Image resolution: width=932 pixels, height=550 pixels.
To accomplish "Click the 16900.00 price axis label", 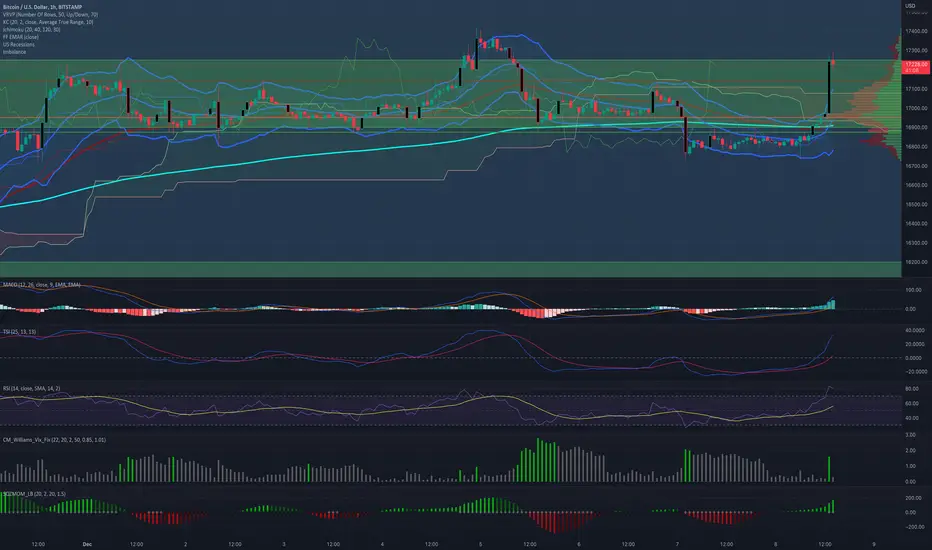I will (x=916, y=127).
